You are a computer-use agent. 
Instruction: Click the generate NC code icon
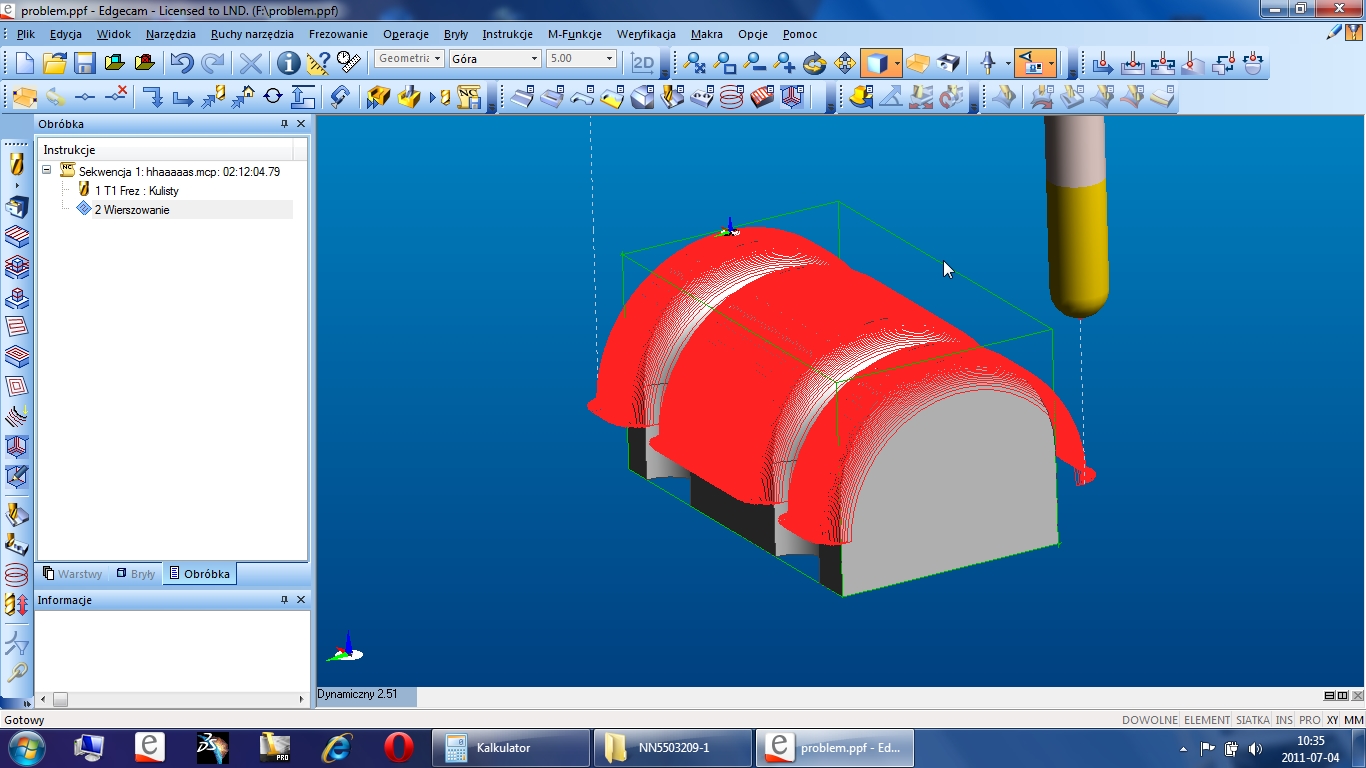click(x=468, y=97)
